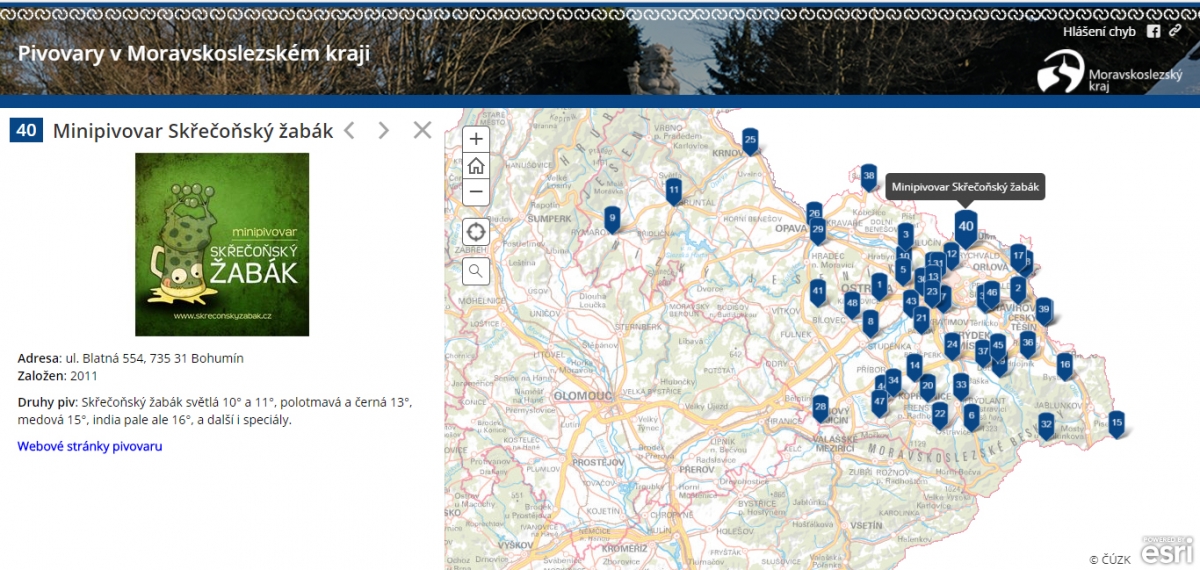The height and width of the screenshot is (570, 1200).
Task: Select map marker number 29
Action: click(818, 230)
